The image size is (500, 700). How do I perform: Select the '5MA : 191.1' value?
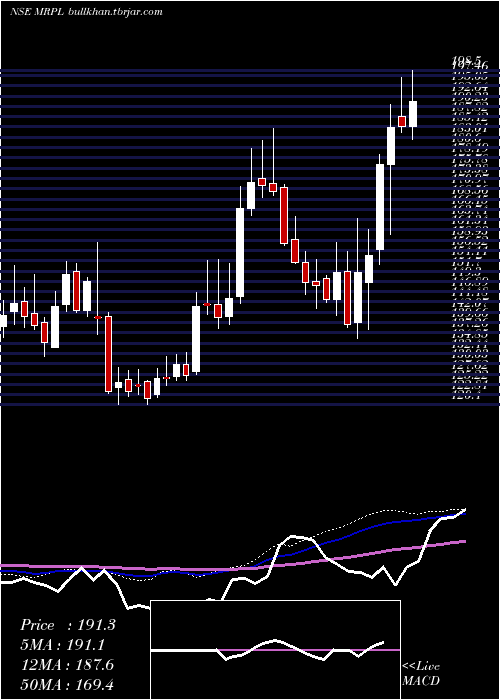tap(65, 645)
